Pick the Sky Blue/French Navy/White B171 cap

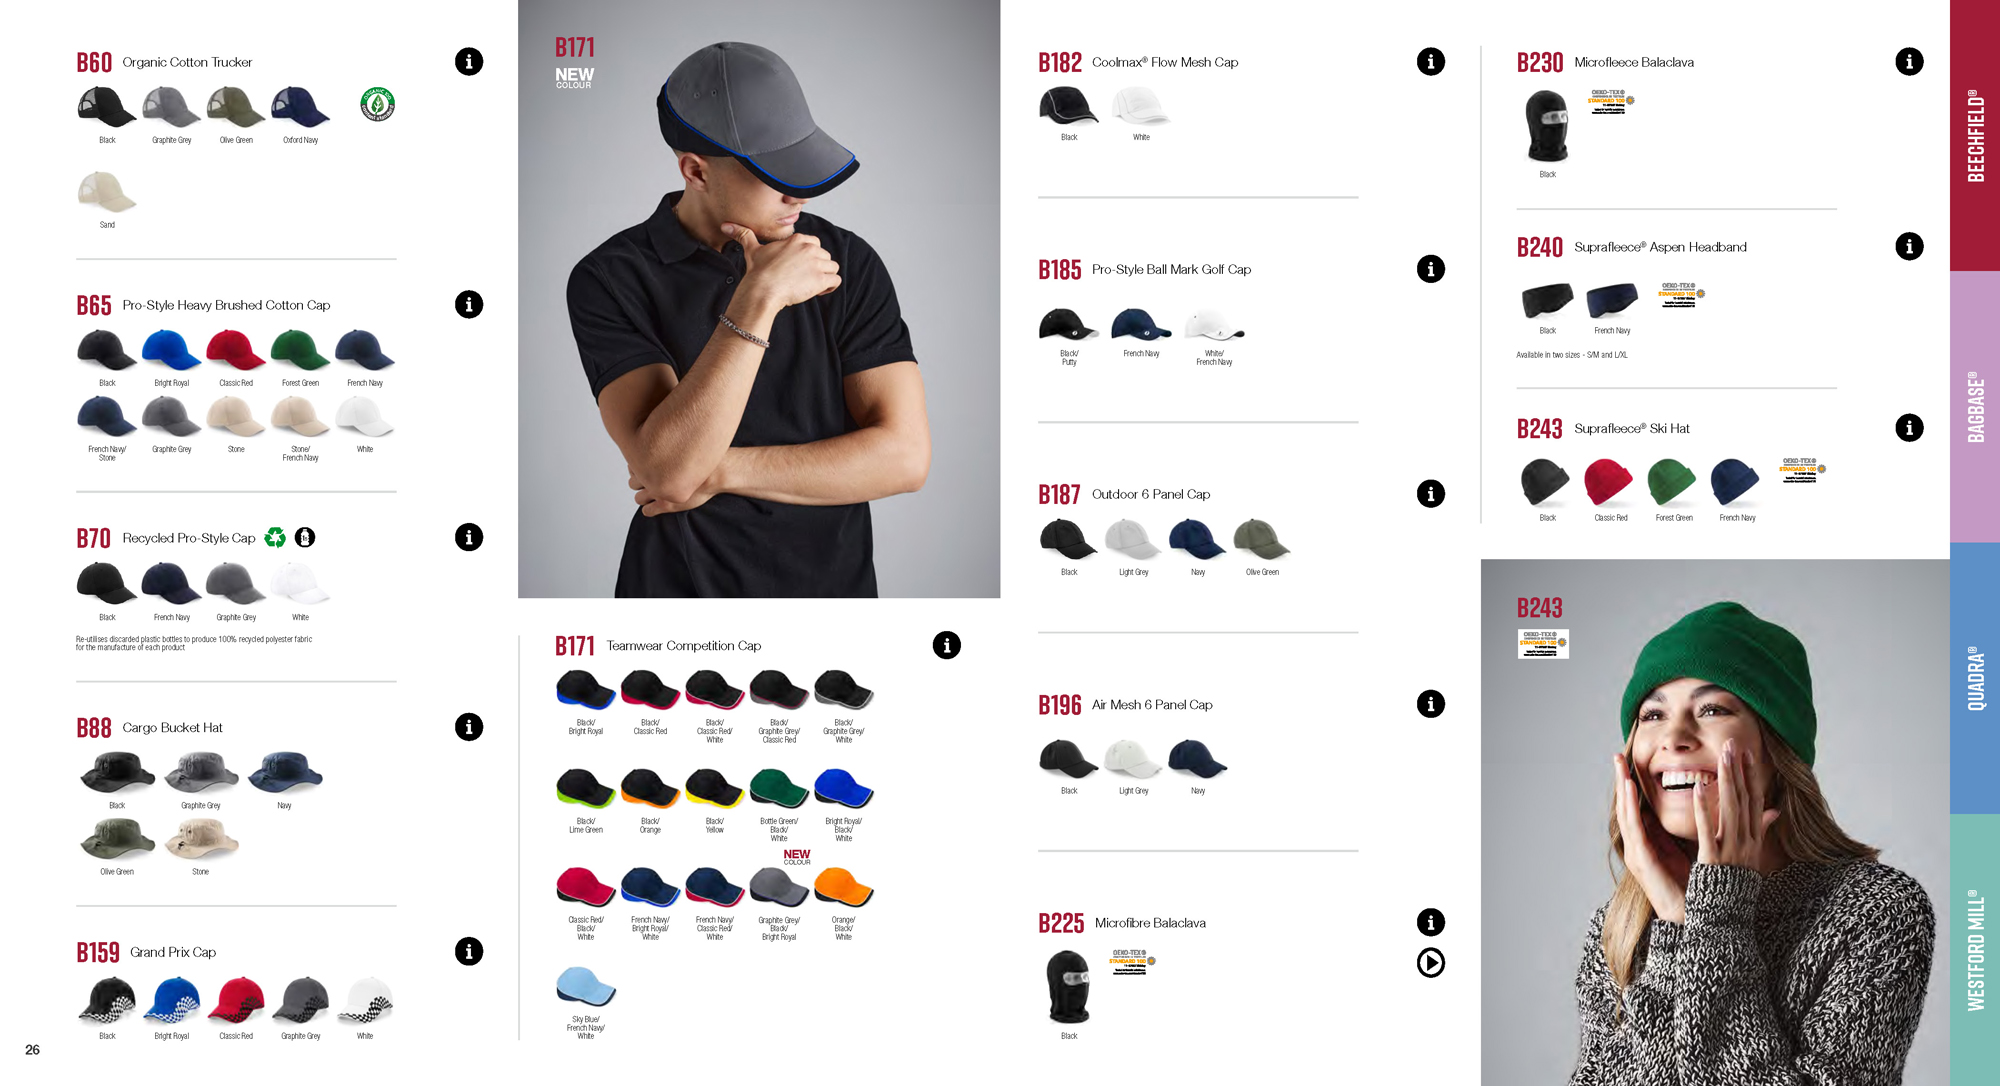click(585, 988)
